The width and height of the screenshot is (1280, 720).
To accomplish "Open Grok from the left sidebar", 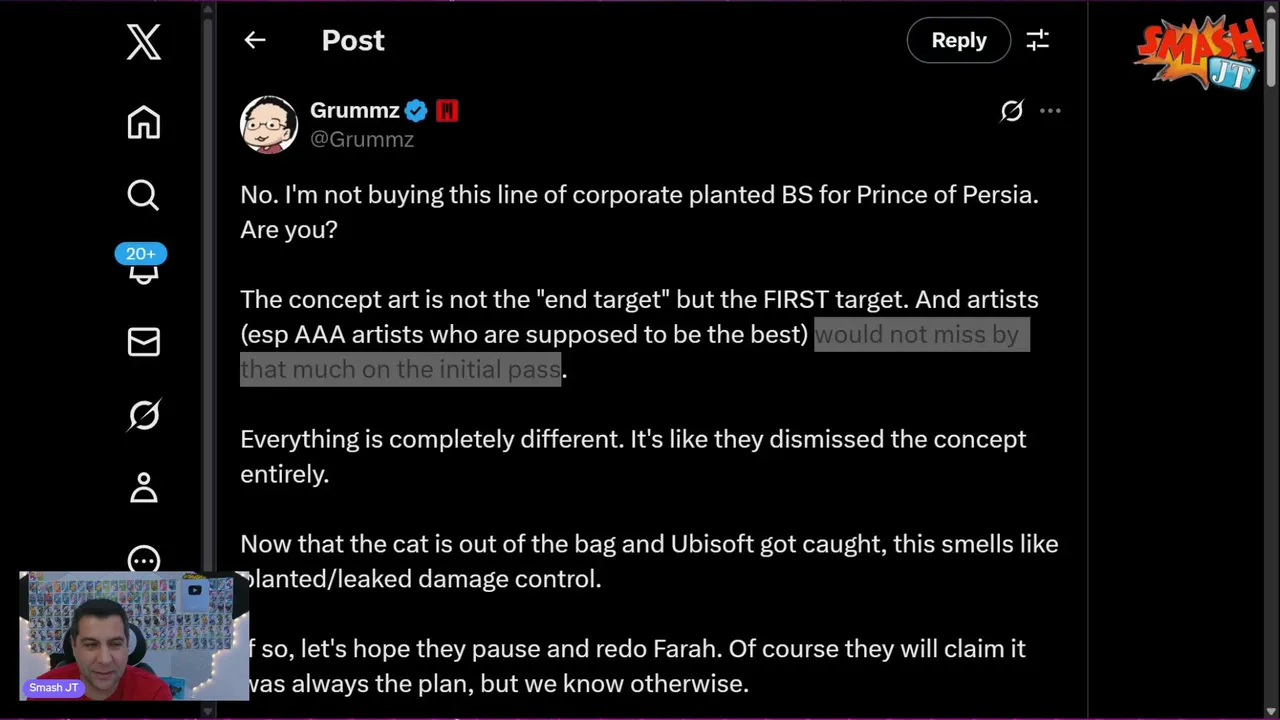I will click(144, 414).
